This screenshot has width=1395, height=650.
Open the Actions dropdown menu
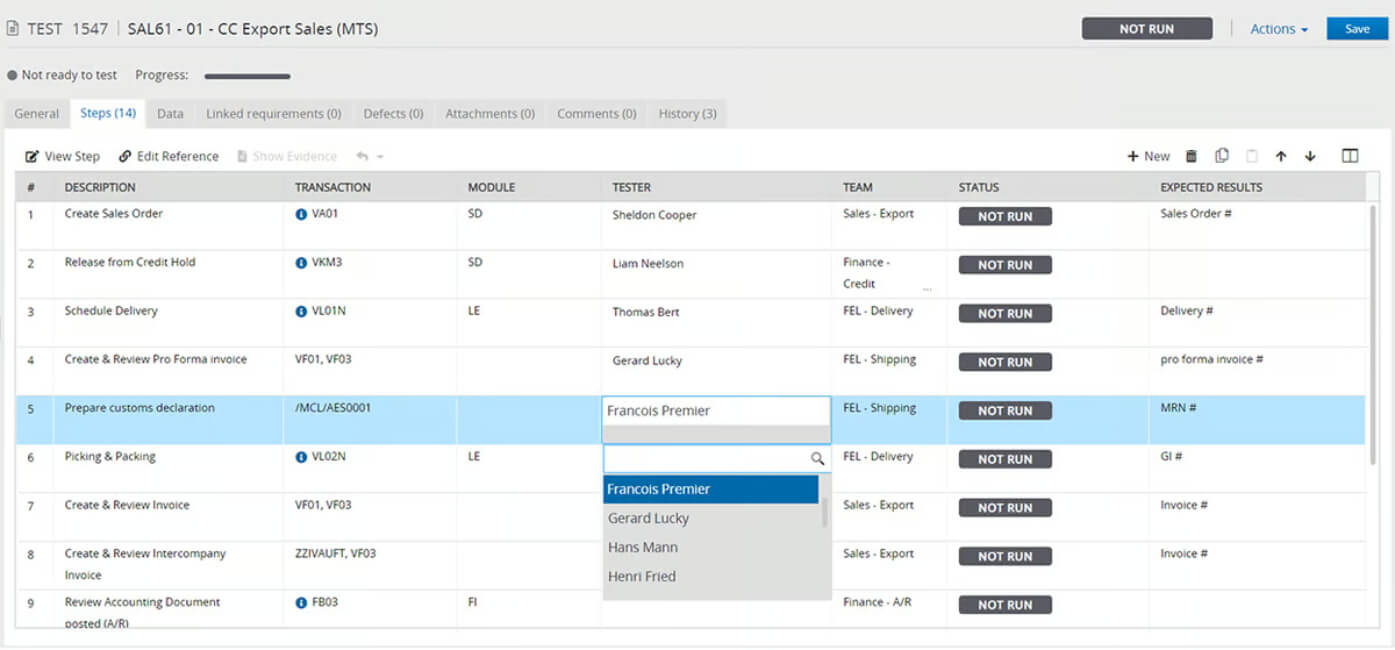[1279, 29]
